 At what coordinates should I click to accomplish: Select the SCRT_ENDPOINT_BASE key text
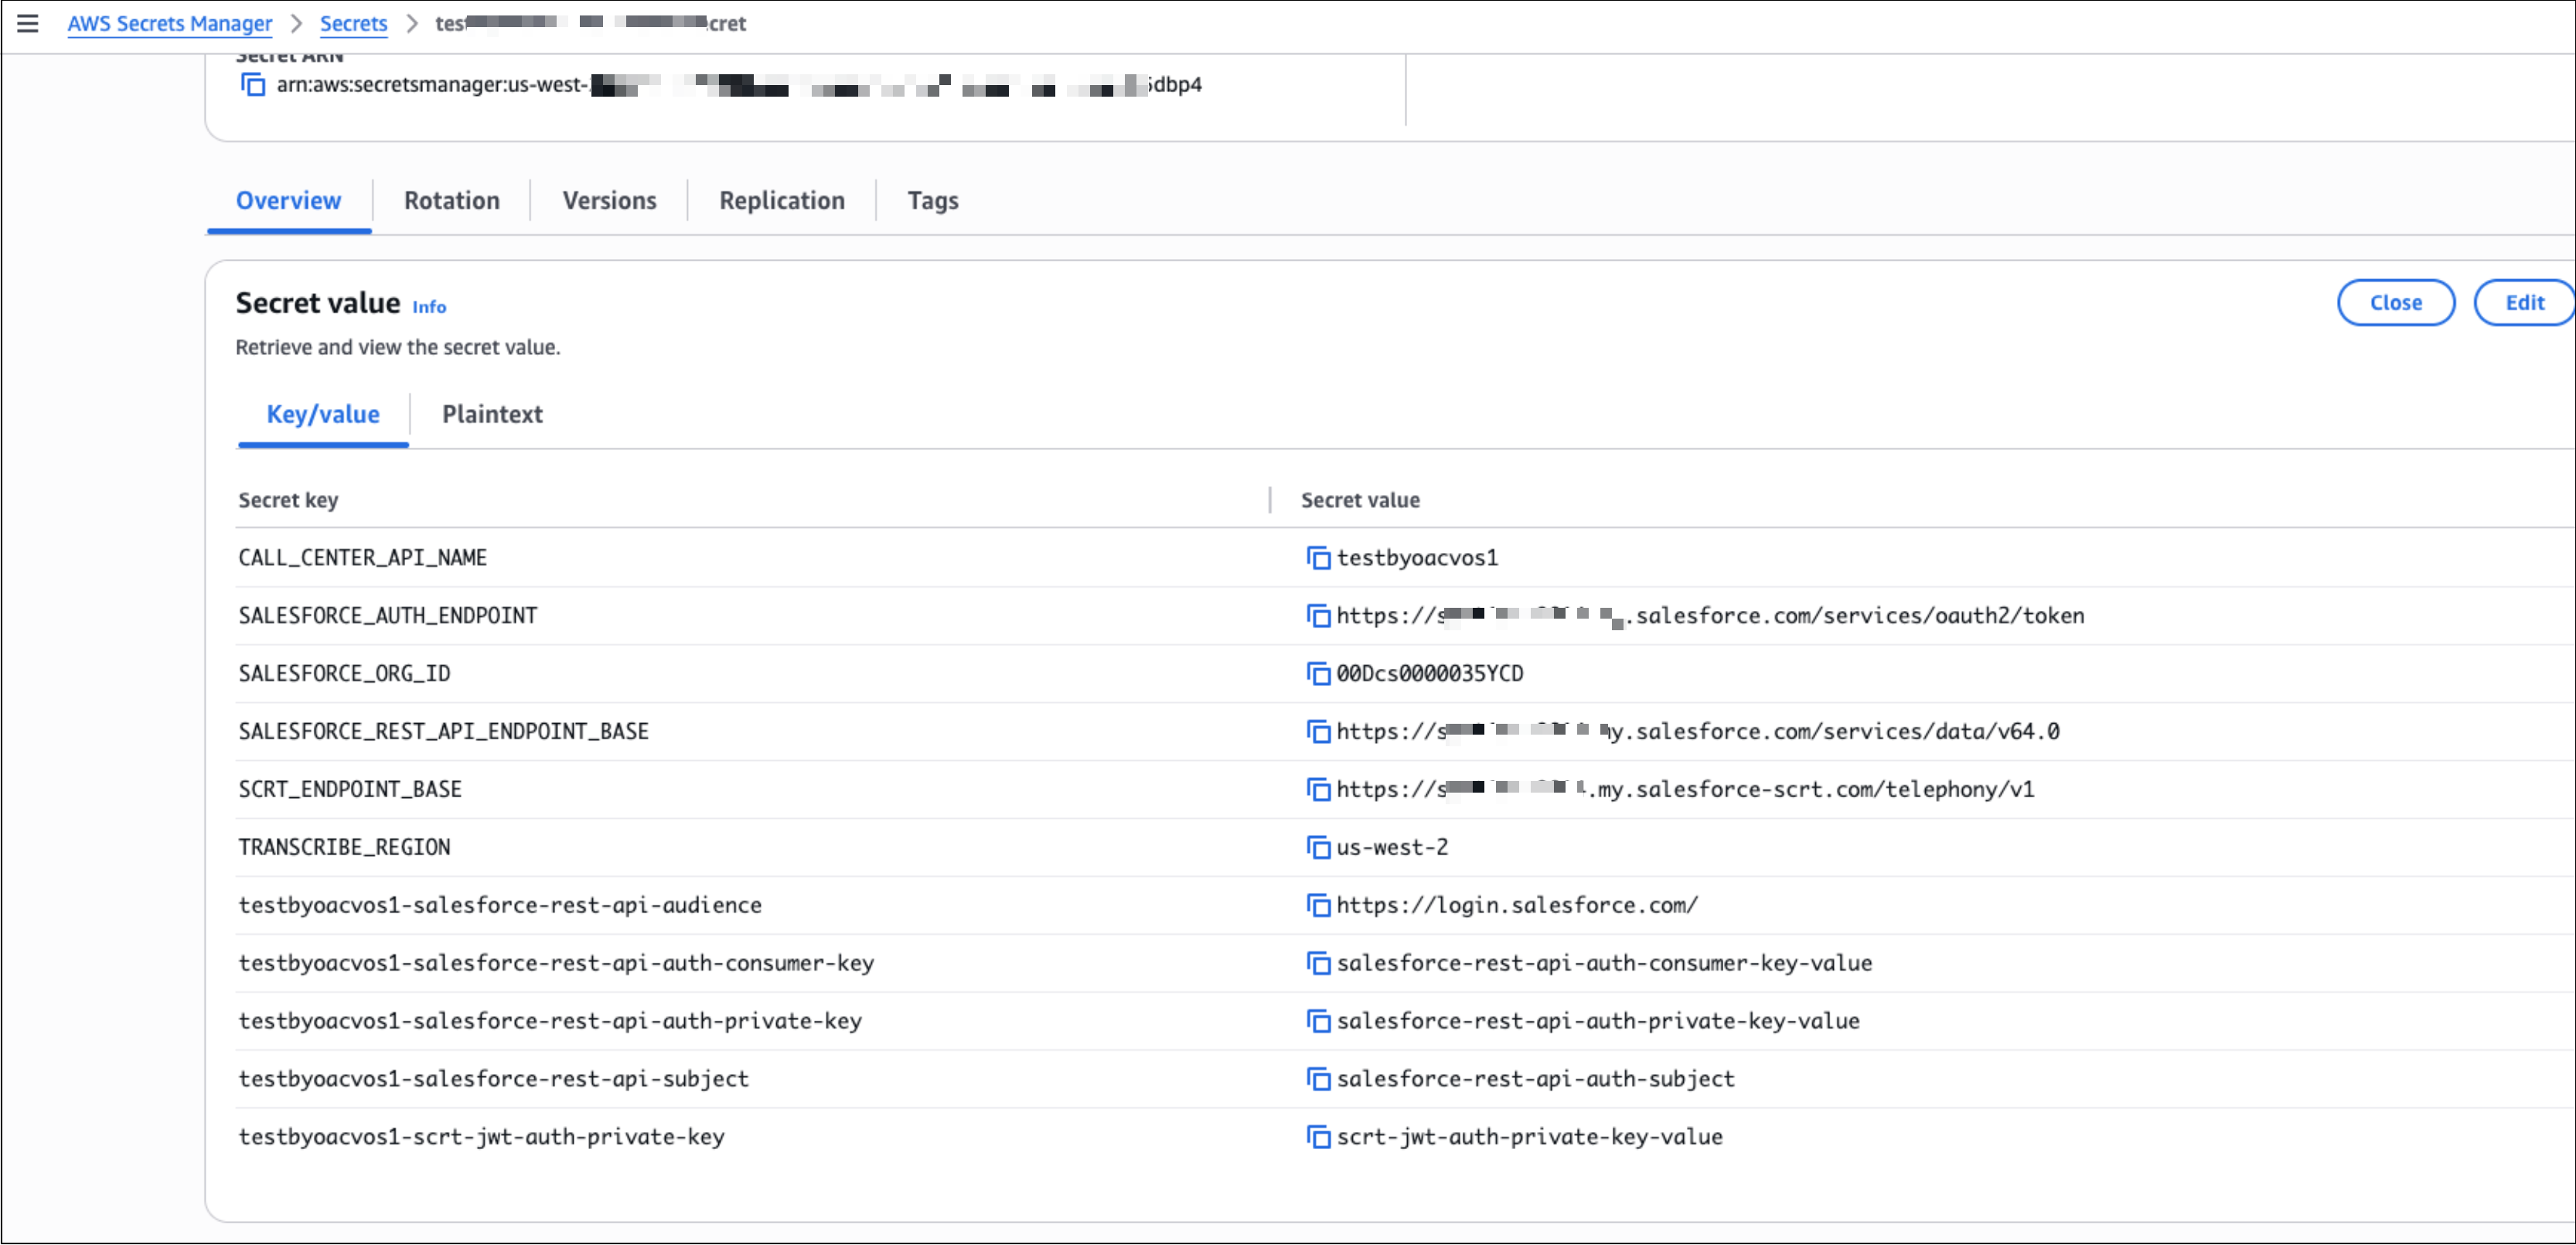click(x=350, y=790)
